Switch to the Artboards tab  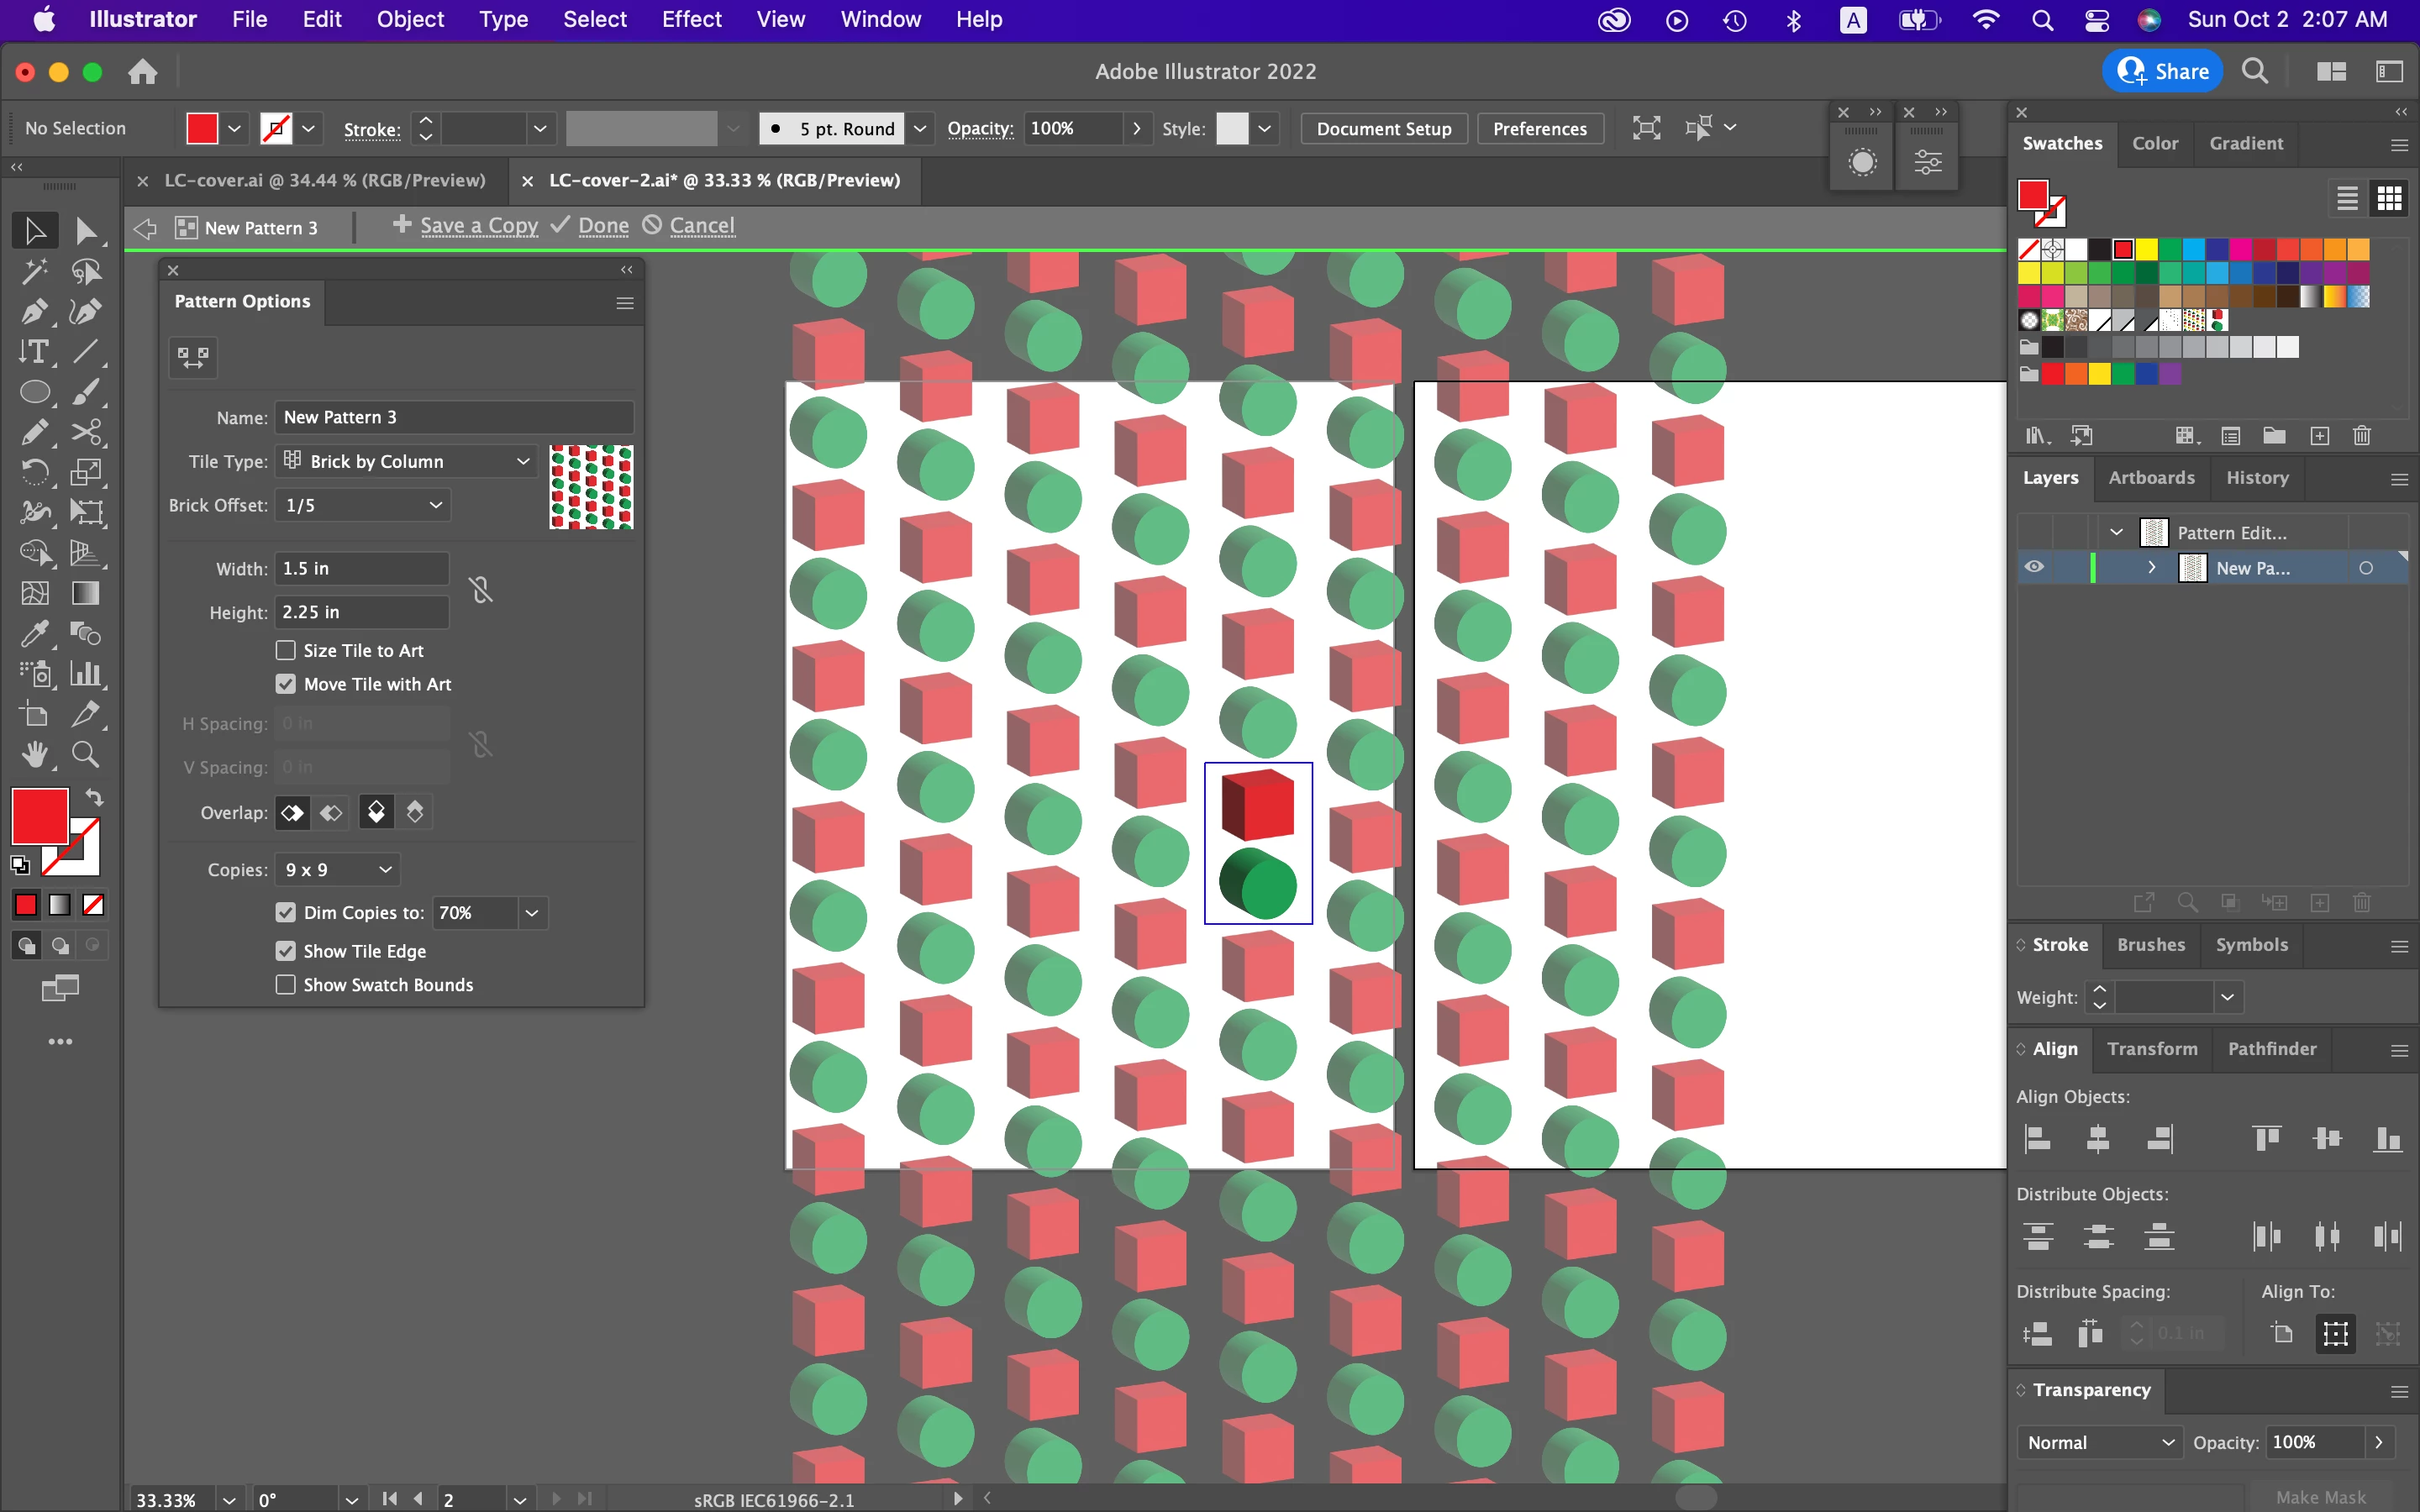coord(2151,478)
